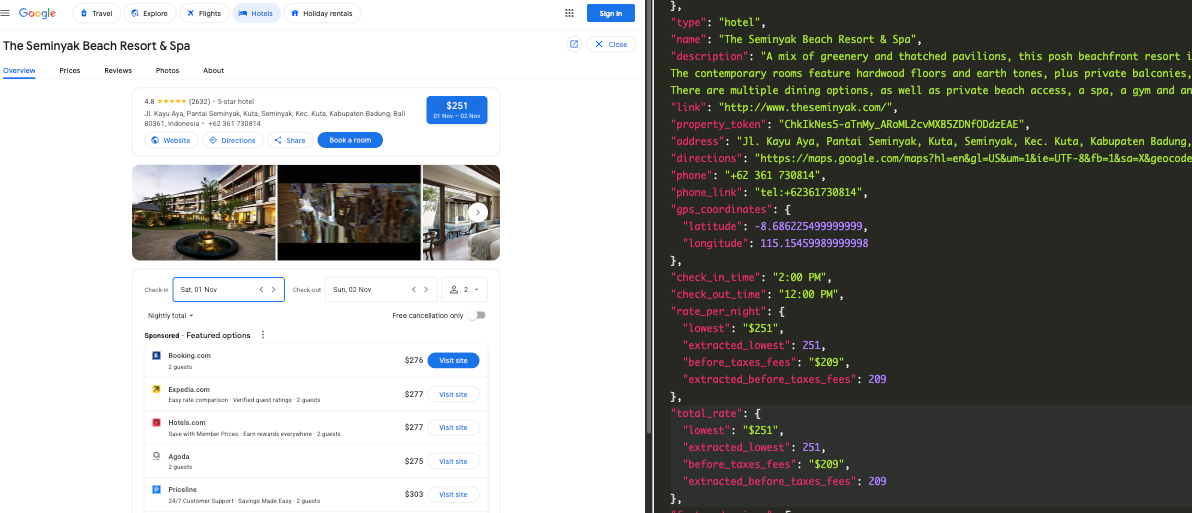This screenshot has height=513, width=1192.
Task: Advance check-in date with the next arrow
Action: 274,289
